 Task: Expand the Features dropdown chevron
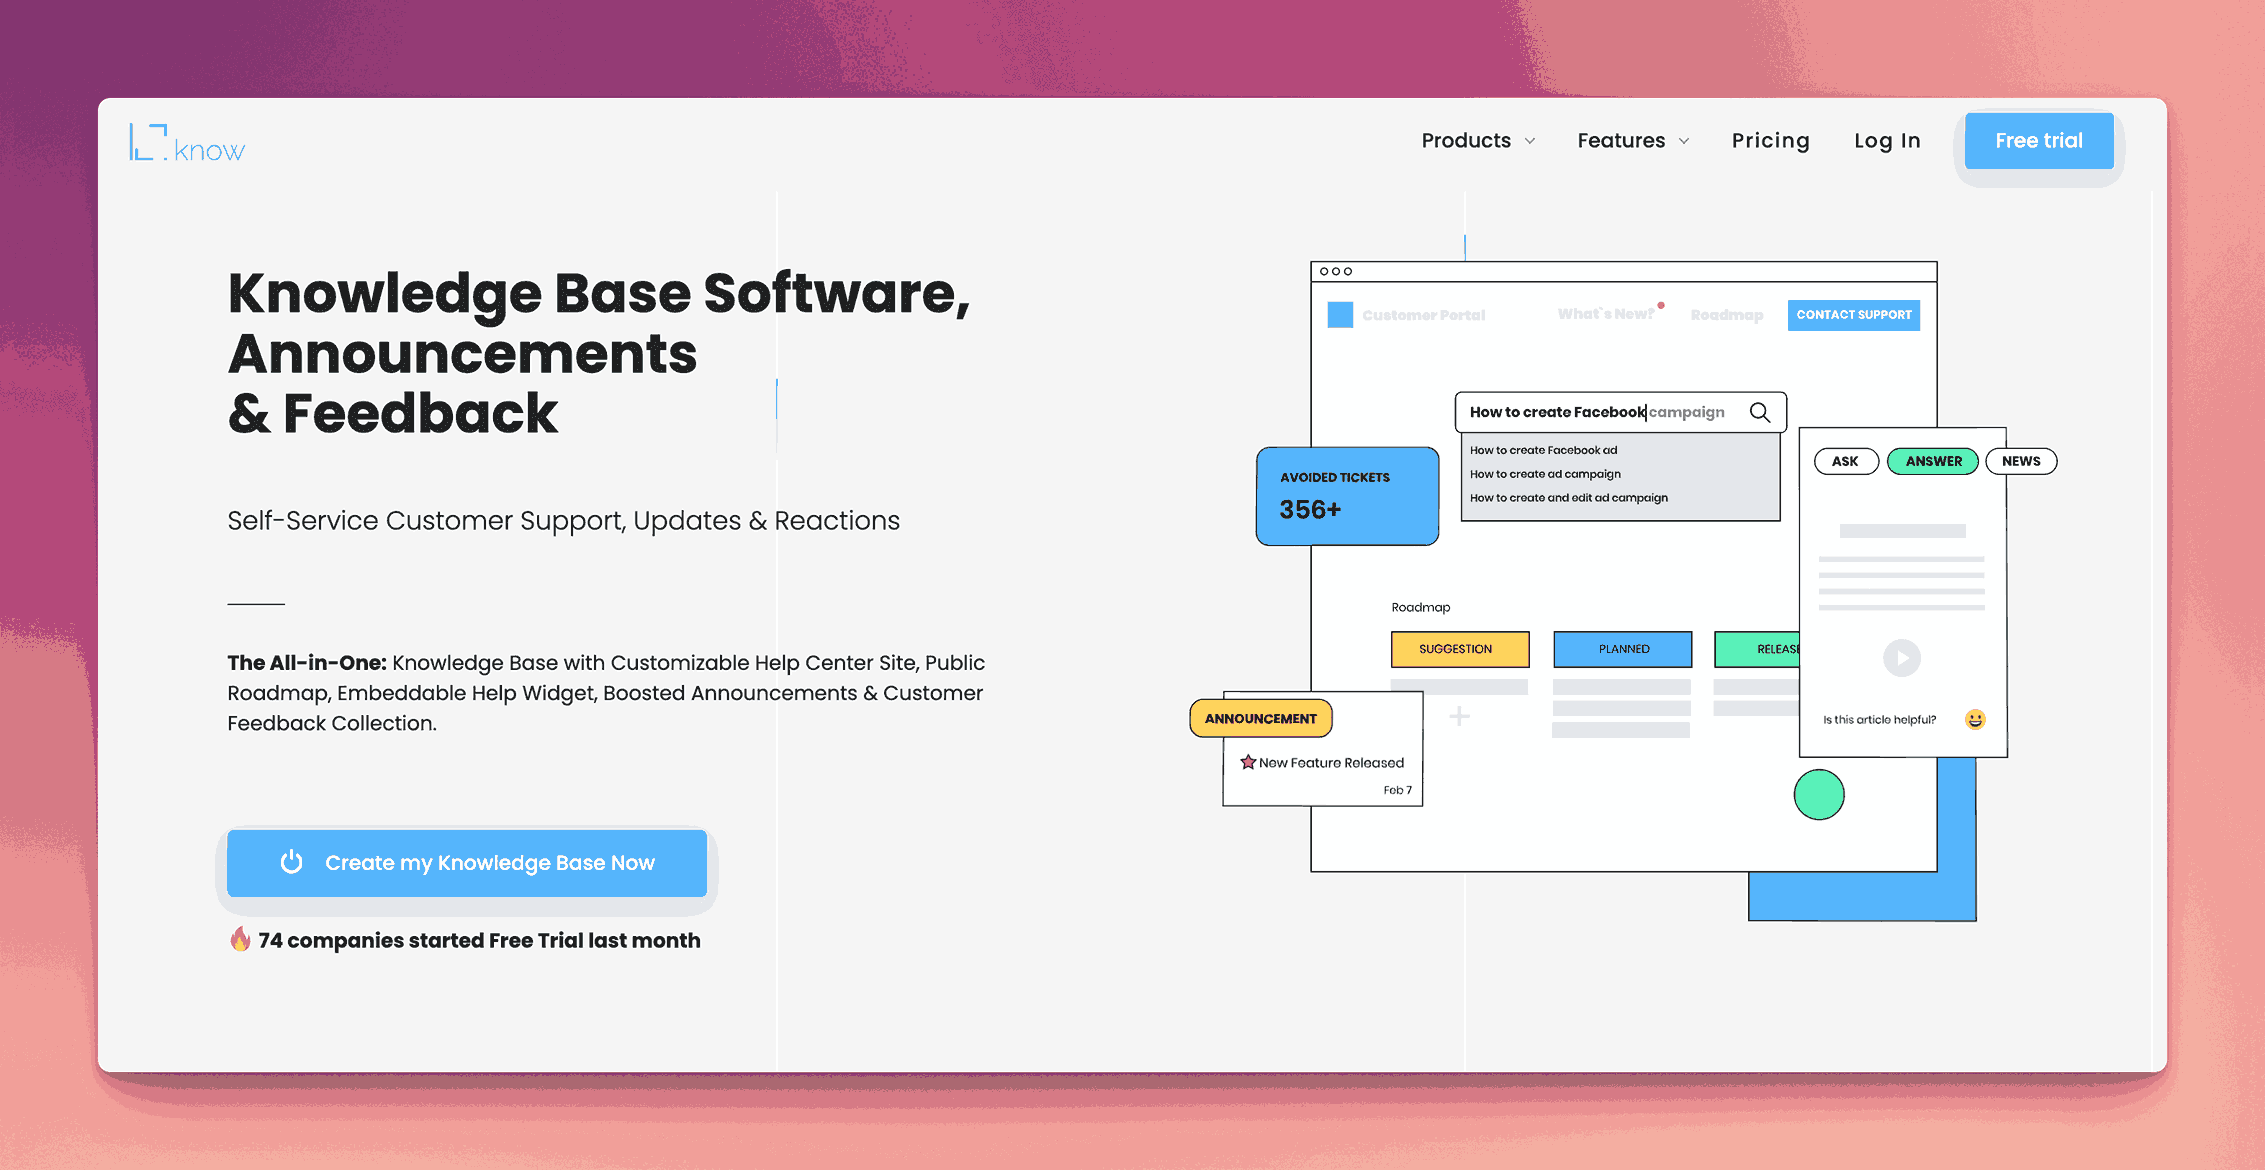pyautogui.click(x=1684, y=141)
